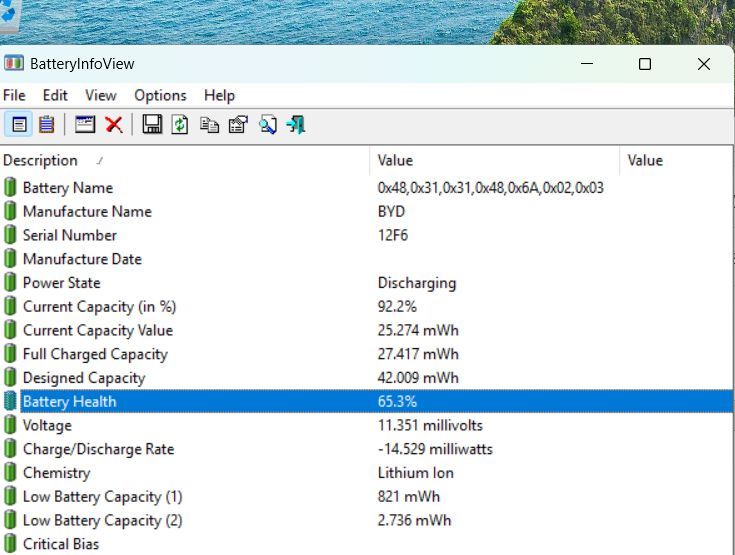This screenshot has width=735, height=555.
Task: Open battery log view clipboard icon
Action: (46, 124)
